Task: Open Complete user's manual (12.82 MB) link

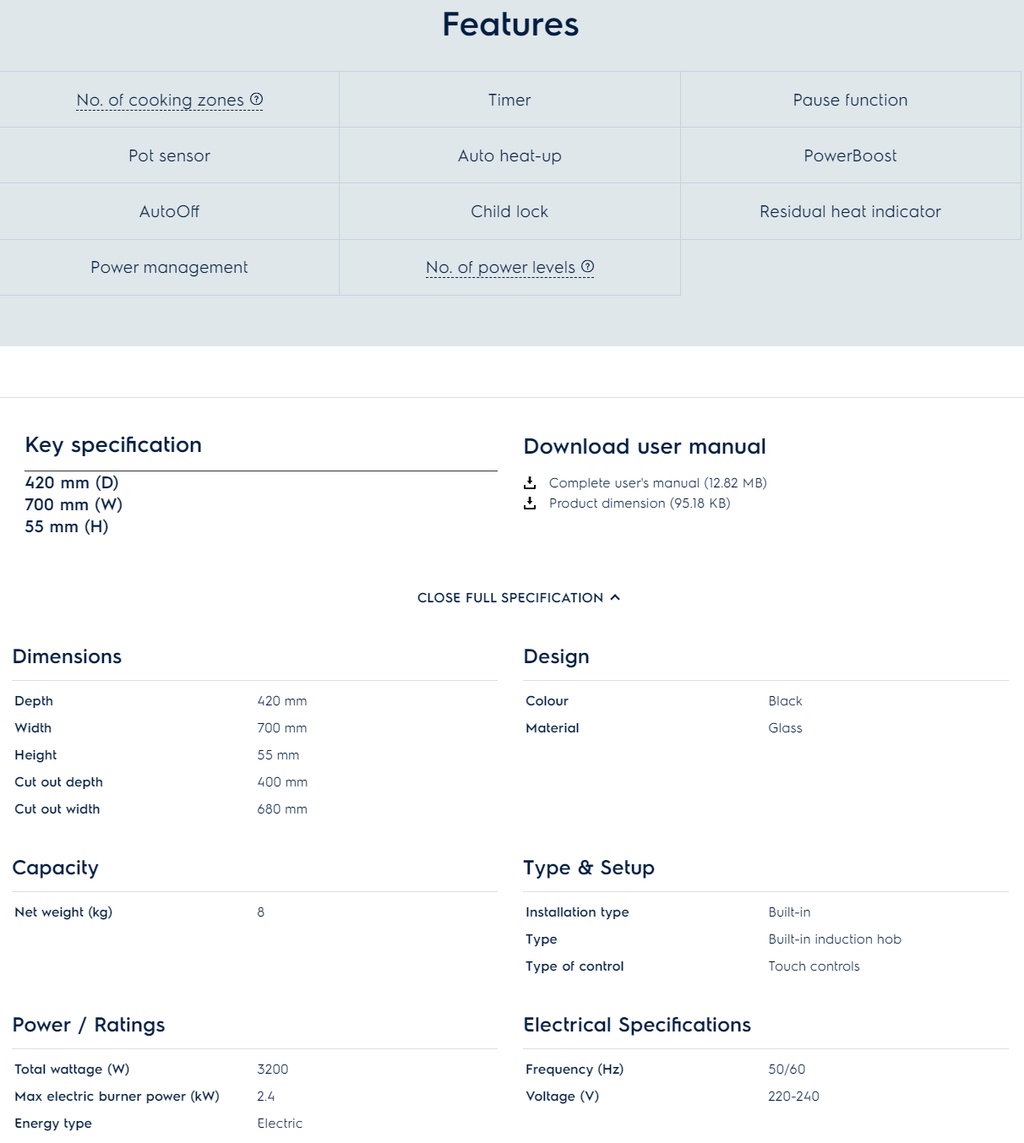Action: (x=657, y=483)
